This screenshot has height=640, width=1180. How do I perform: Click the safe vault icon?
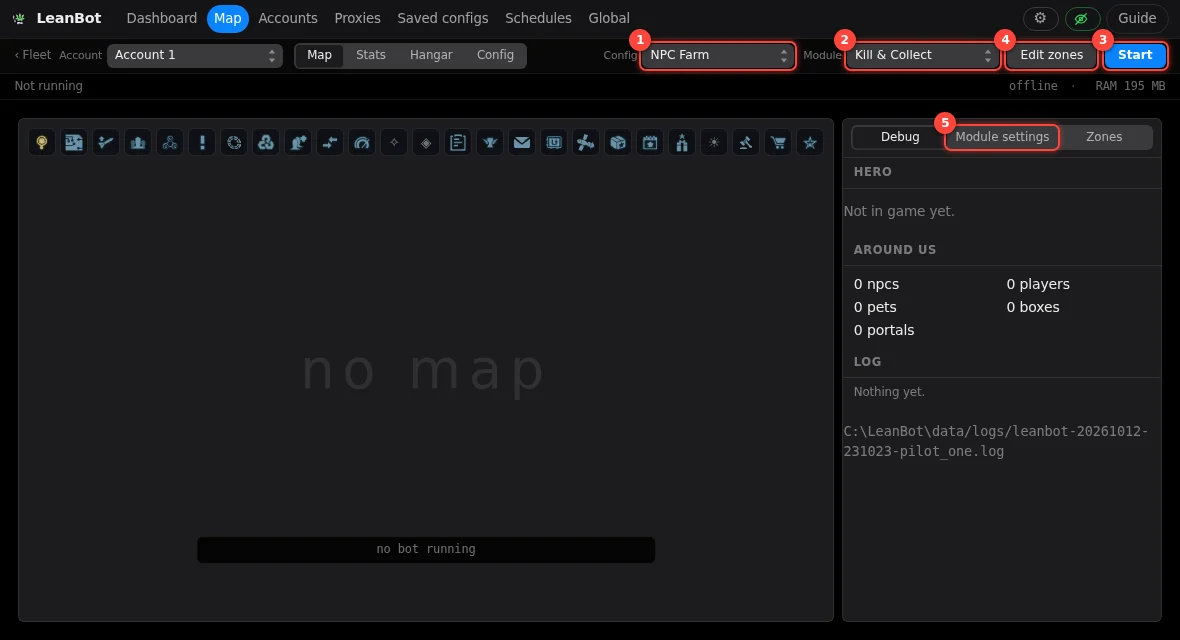tap(554, 142)
